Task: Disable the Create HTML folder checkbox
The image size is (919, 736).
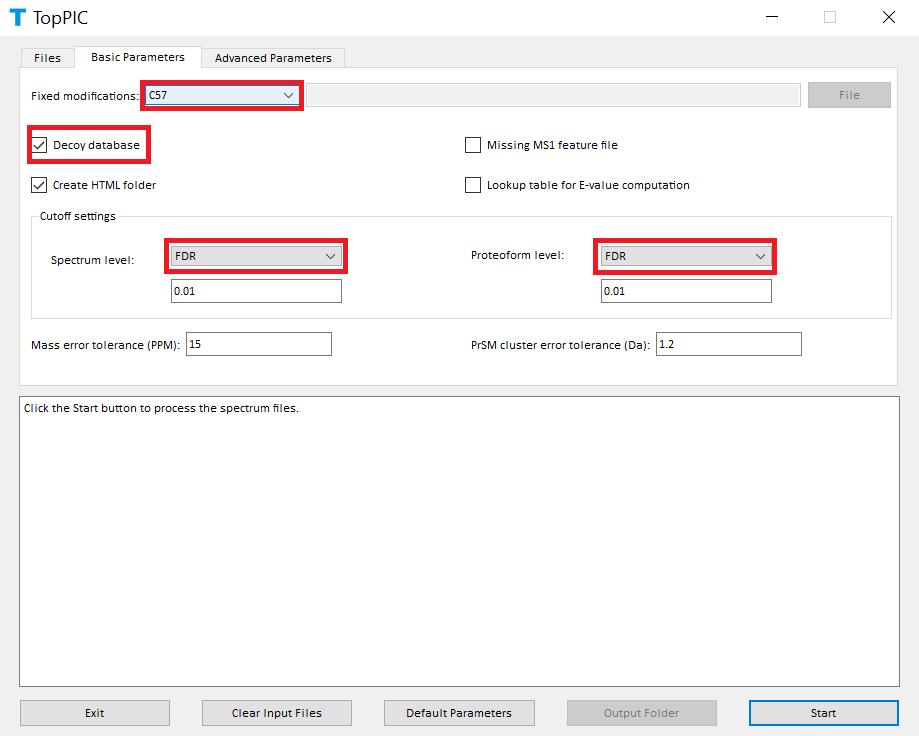Action: click(x=40, y=185)
